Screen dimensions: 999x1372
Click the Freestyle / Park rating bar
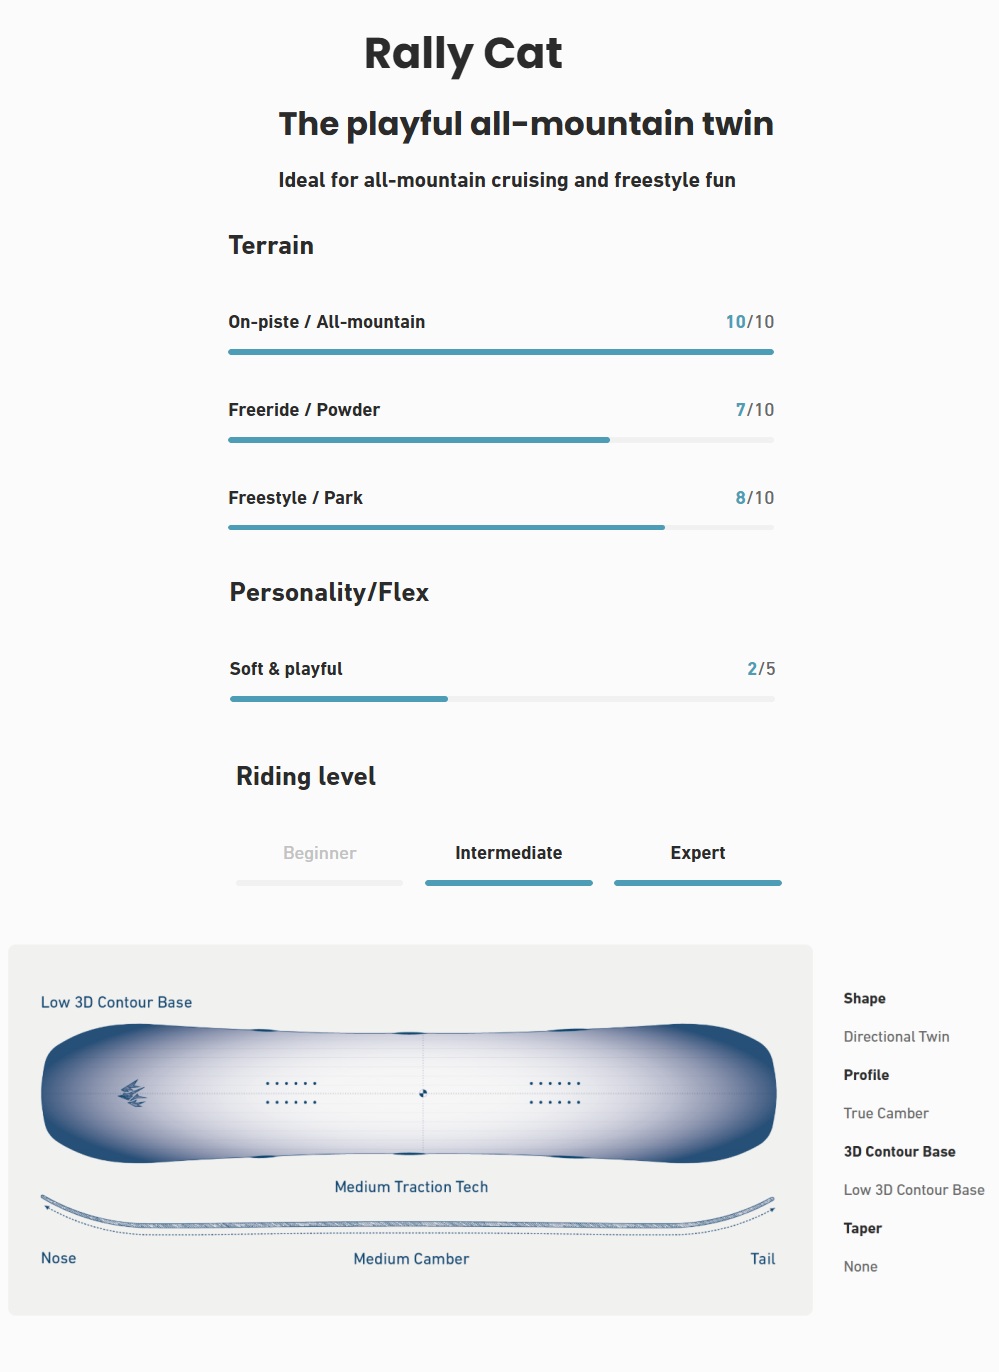tap(500, 528)
